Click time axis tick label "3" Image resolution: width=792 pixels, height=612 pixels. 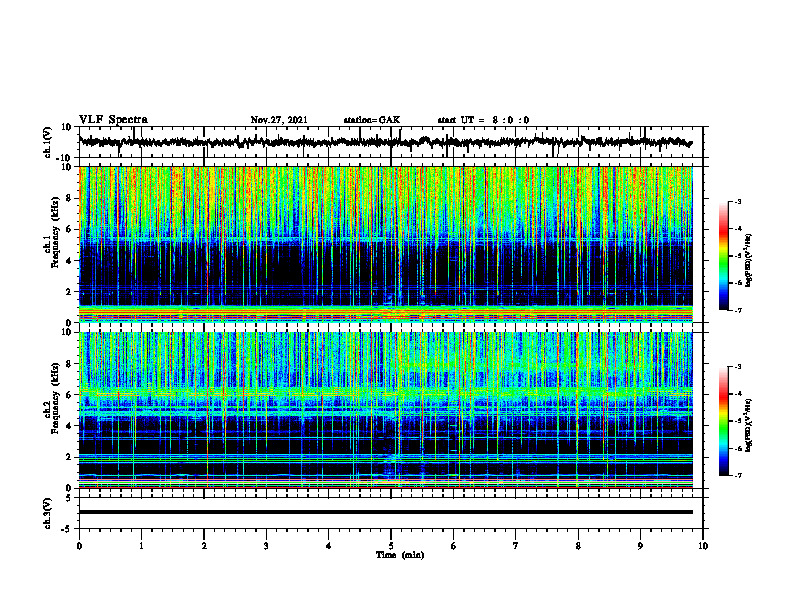point(266,546)
